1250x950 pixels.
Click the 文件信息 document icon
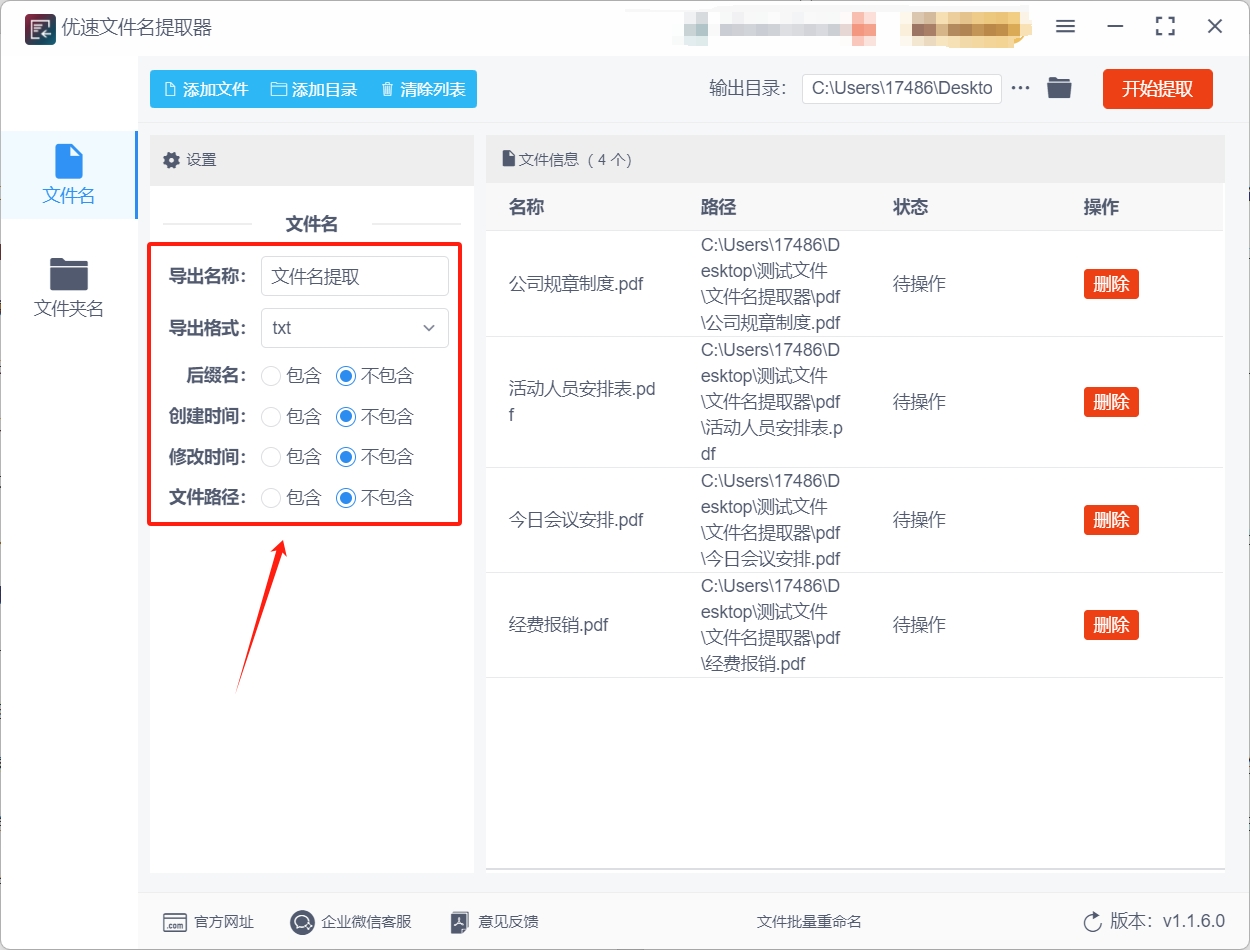pyautogui.click(x=508, y=159)
